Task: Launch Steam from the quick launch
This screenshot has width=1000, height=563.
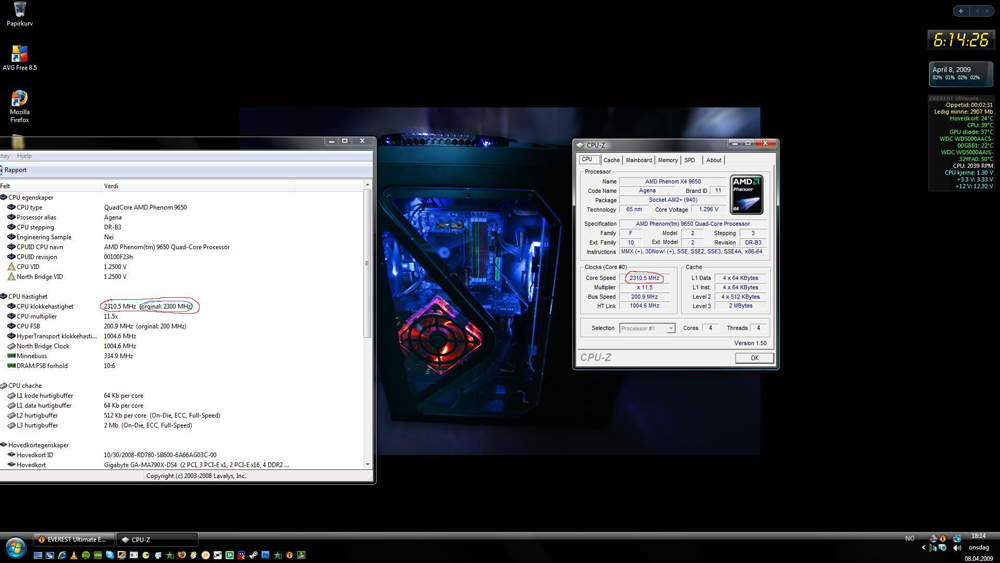Action: pyautogui.click(x=253, y=555)
